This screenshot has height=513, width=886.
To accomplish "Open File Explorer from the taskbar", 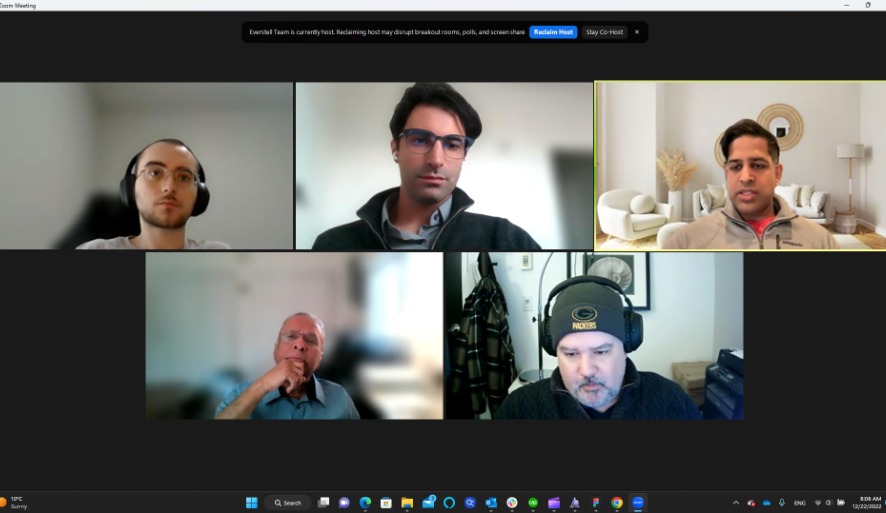I will click(x=407, y=502).
